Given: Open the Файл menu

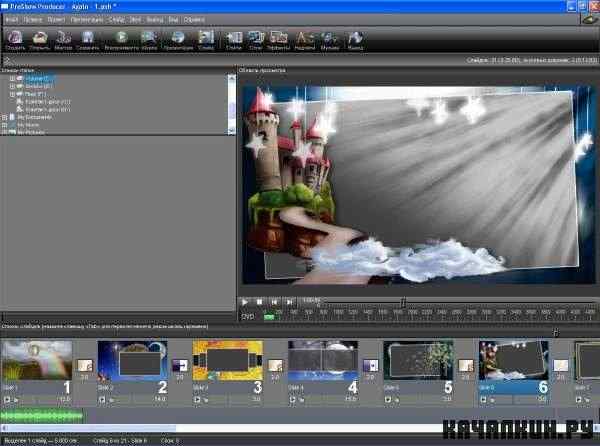Looking at the screenshot, I should 11,20.
